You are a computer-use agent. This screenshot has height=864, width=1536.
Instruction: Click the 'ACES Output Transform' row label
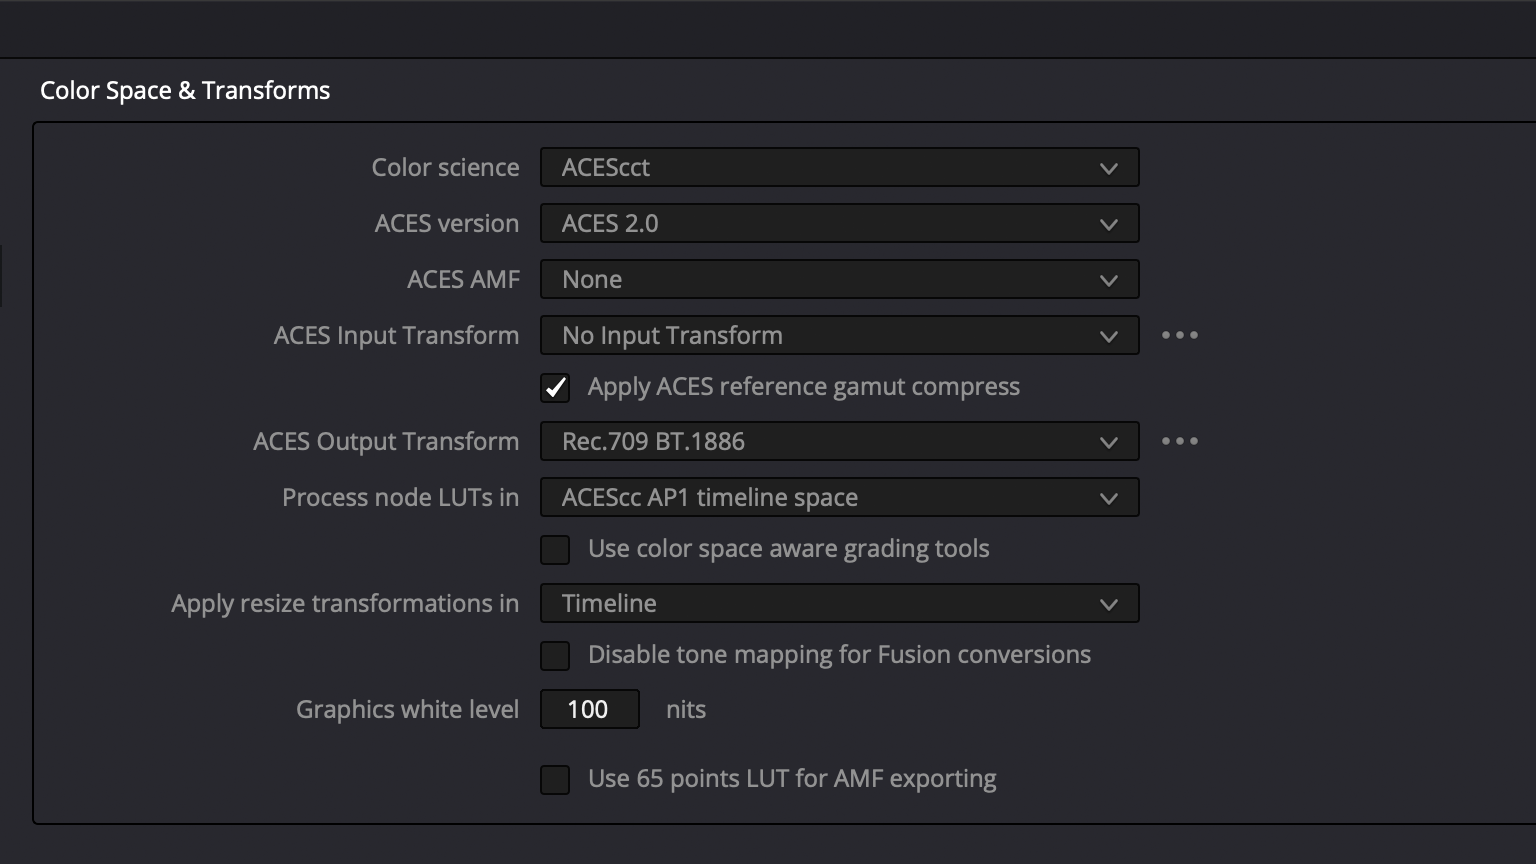click(x=386, y=442)
